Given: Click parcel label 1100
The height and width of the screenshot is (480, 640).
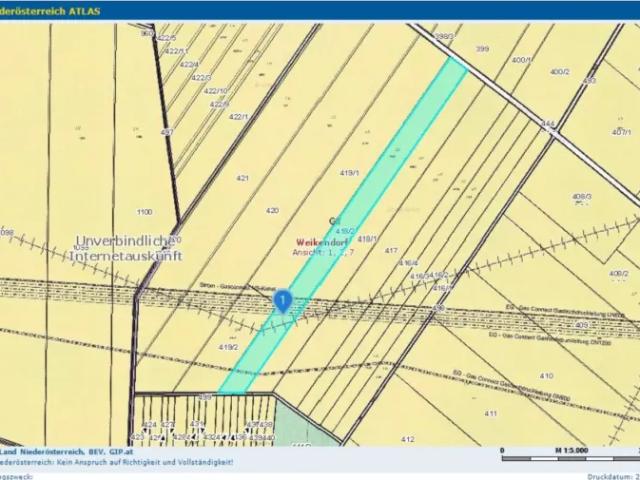Looking at the screenshot, I should [x=144, y=212].
